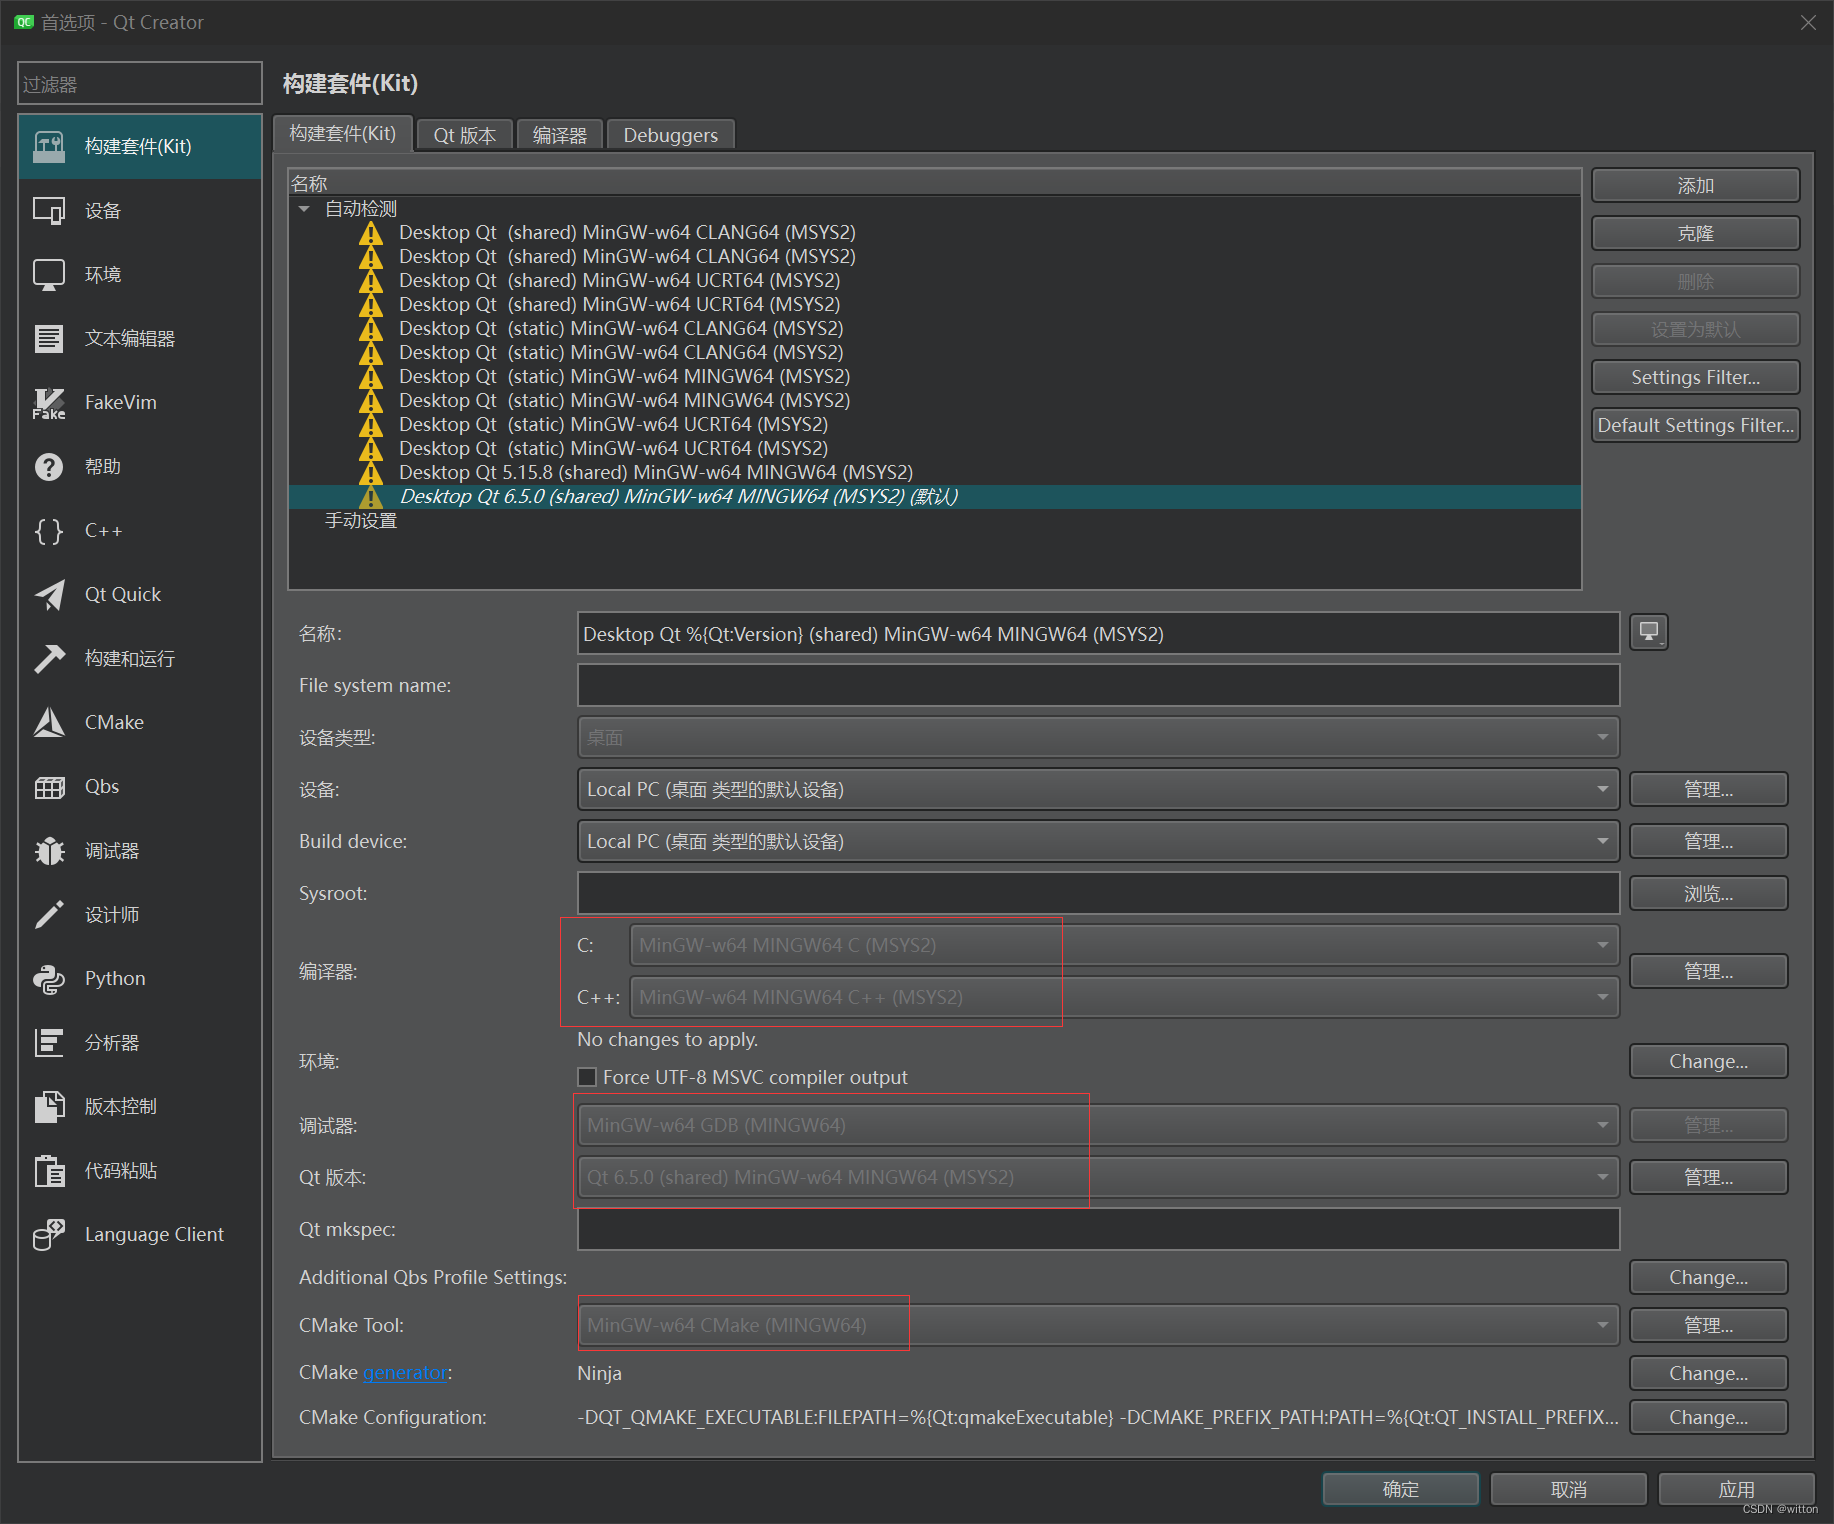
Task: Open the C++ compiler dropdown
Action: click(1124, 997)
